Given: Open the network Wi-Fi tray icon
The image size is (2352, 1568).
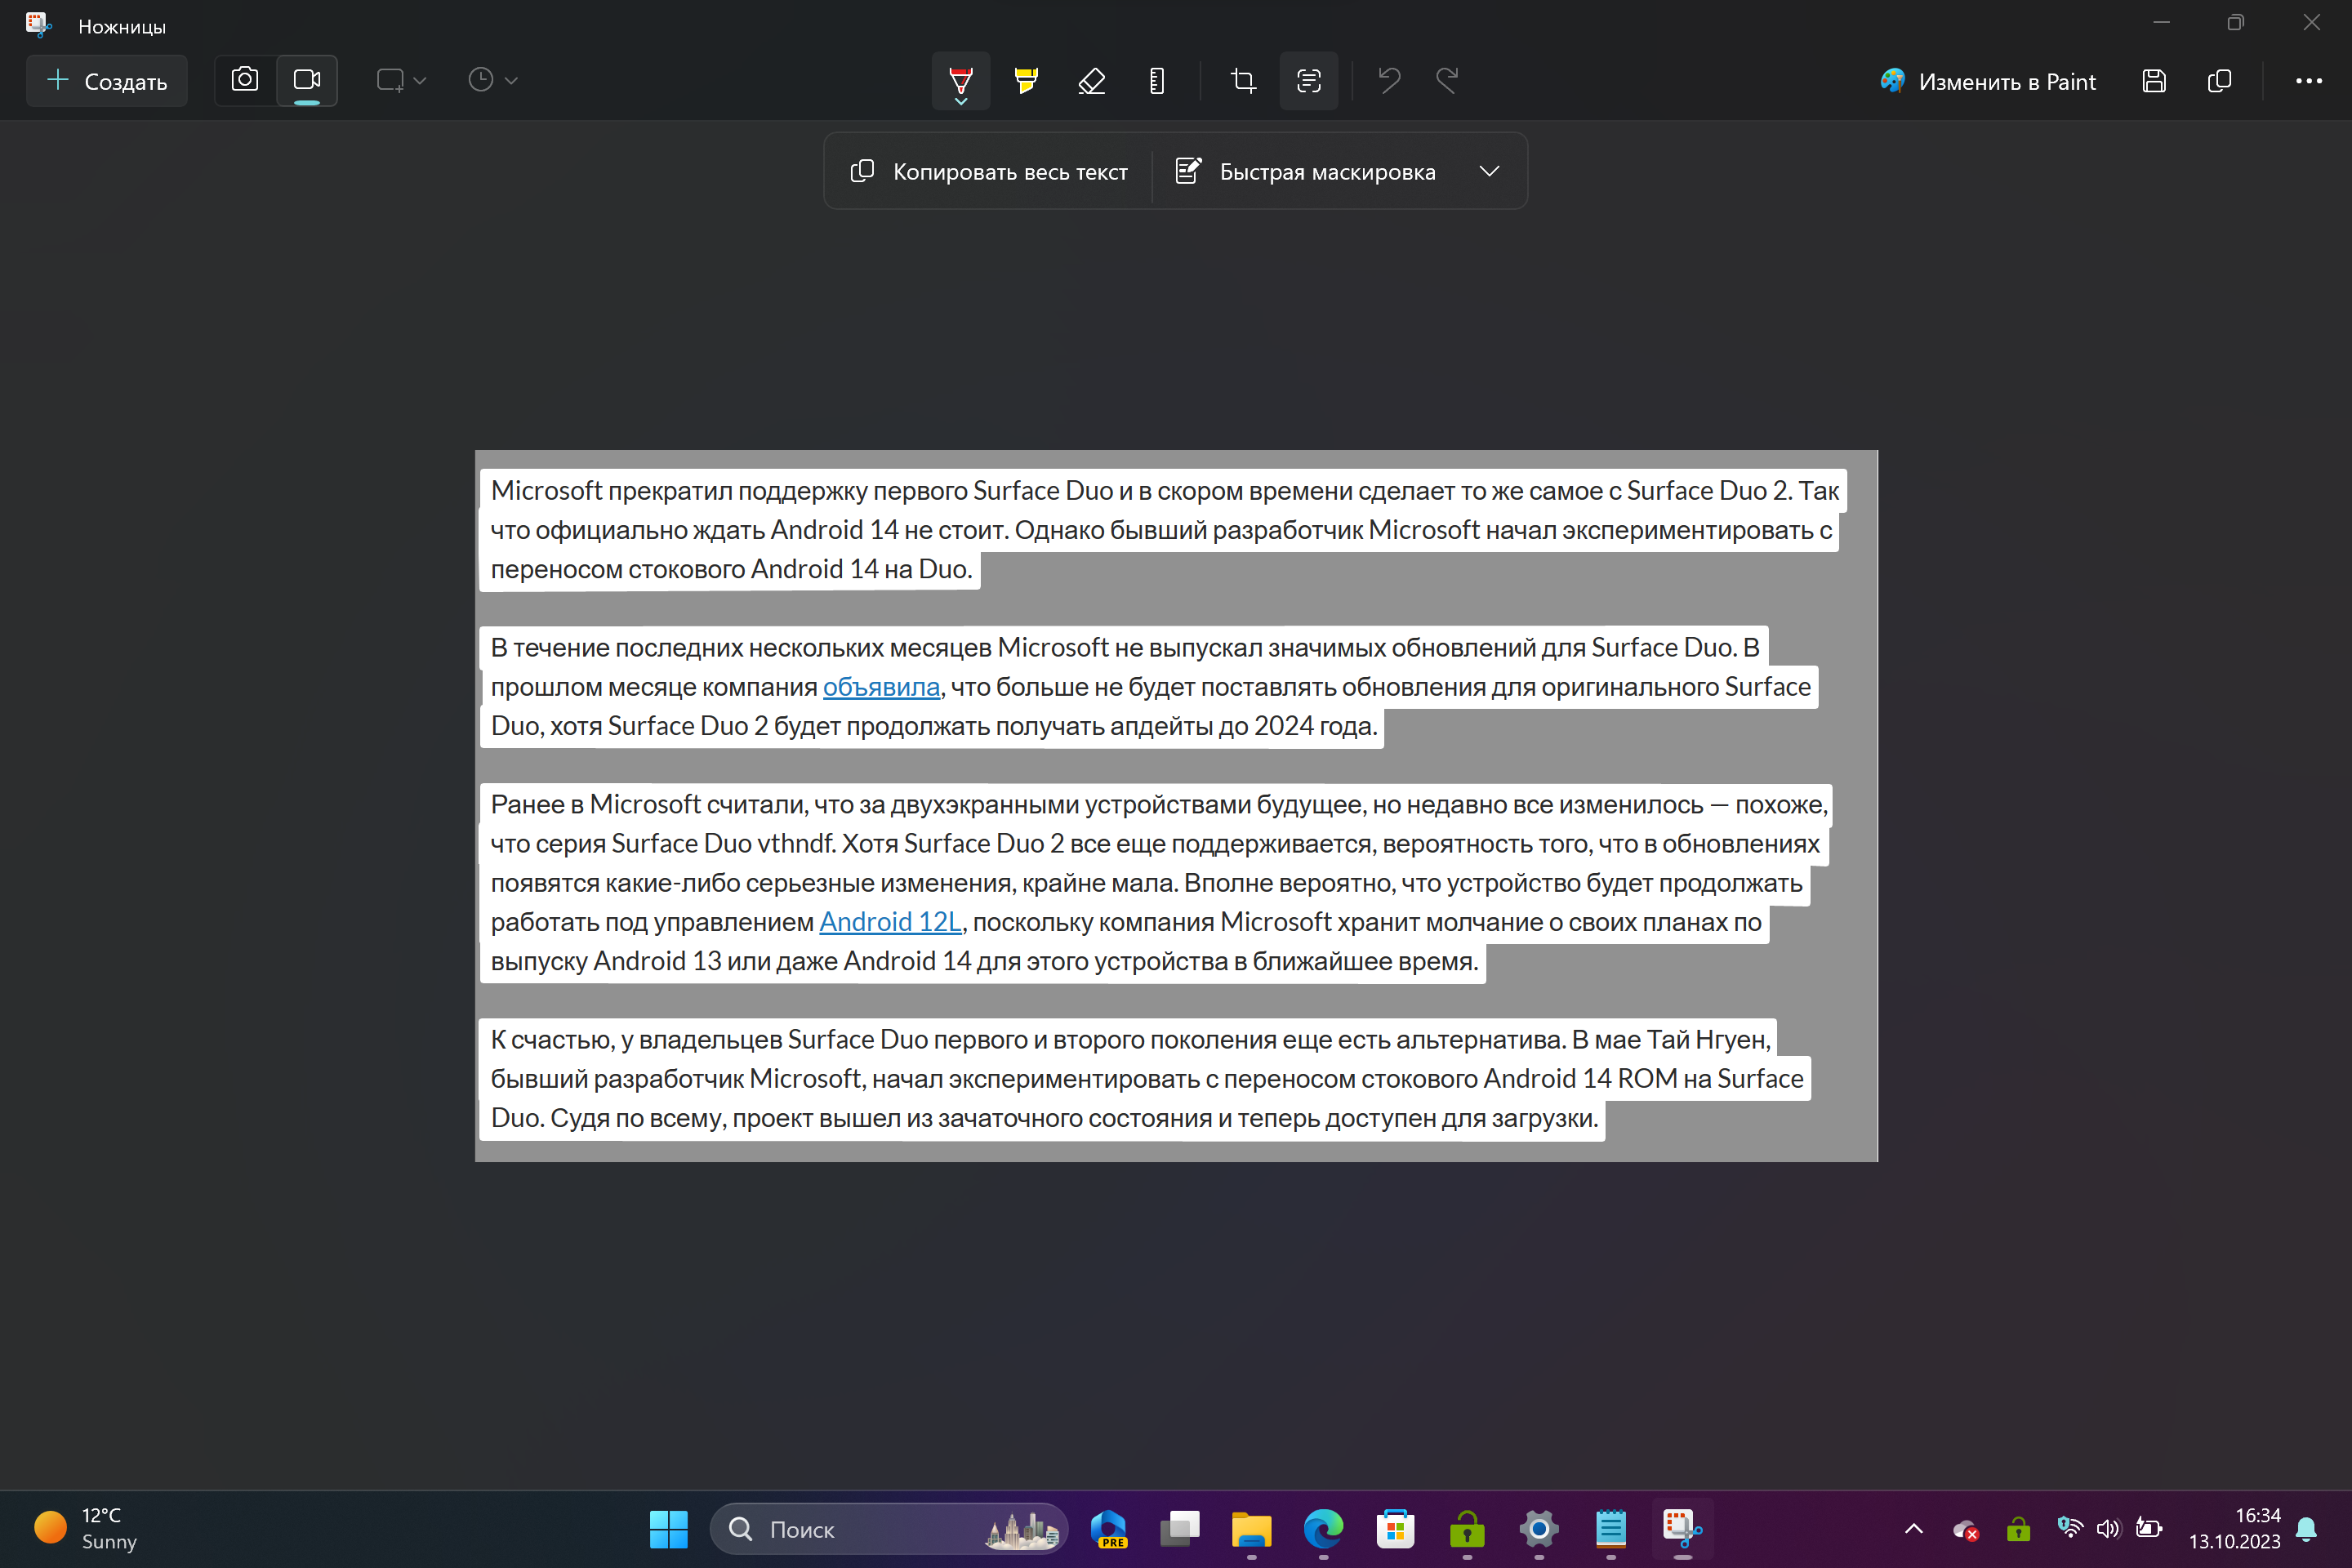Looking at the screenshot, I should coord(2070,1528).
